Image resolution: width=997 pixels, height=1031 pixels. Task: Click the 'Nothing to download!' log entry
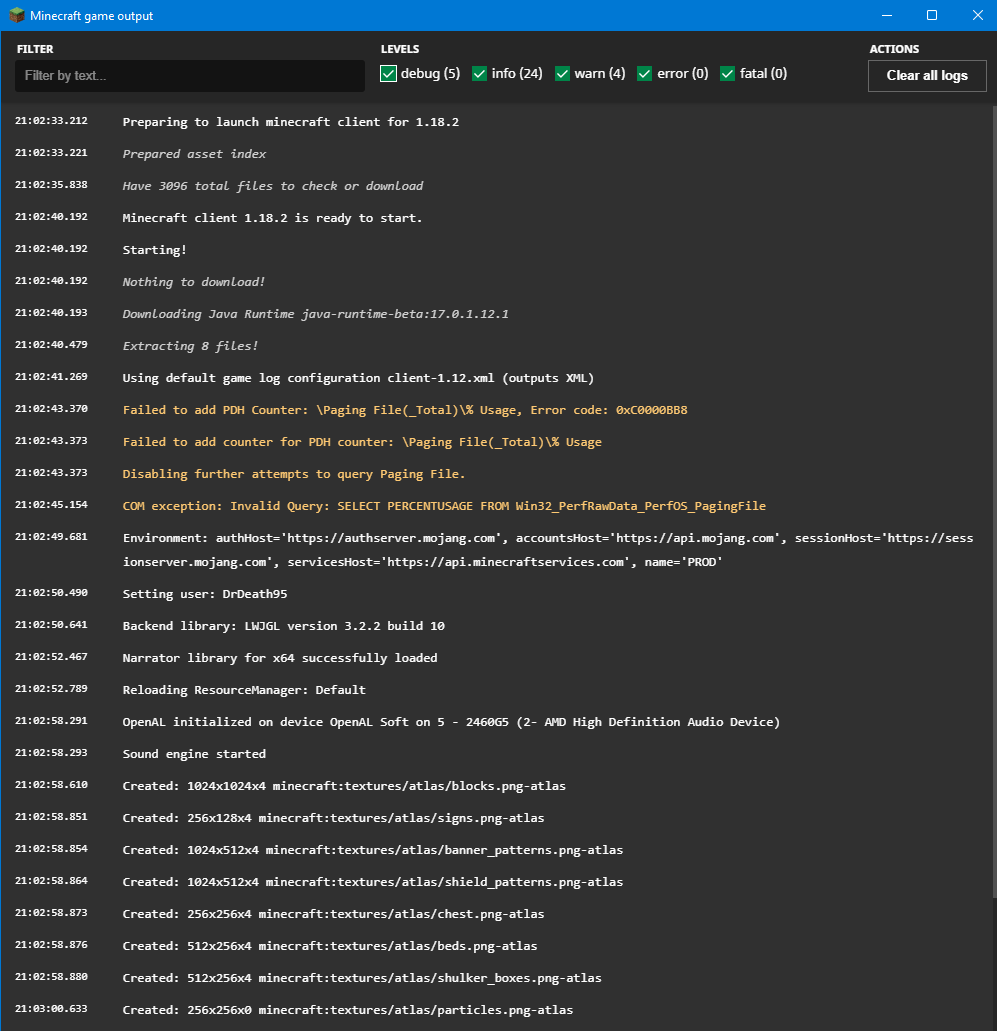pyautogui.click(x=194, y=282)
